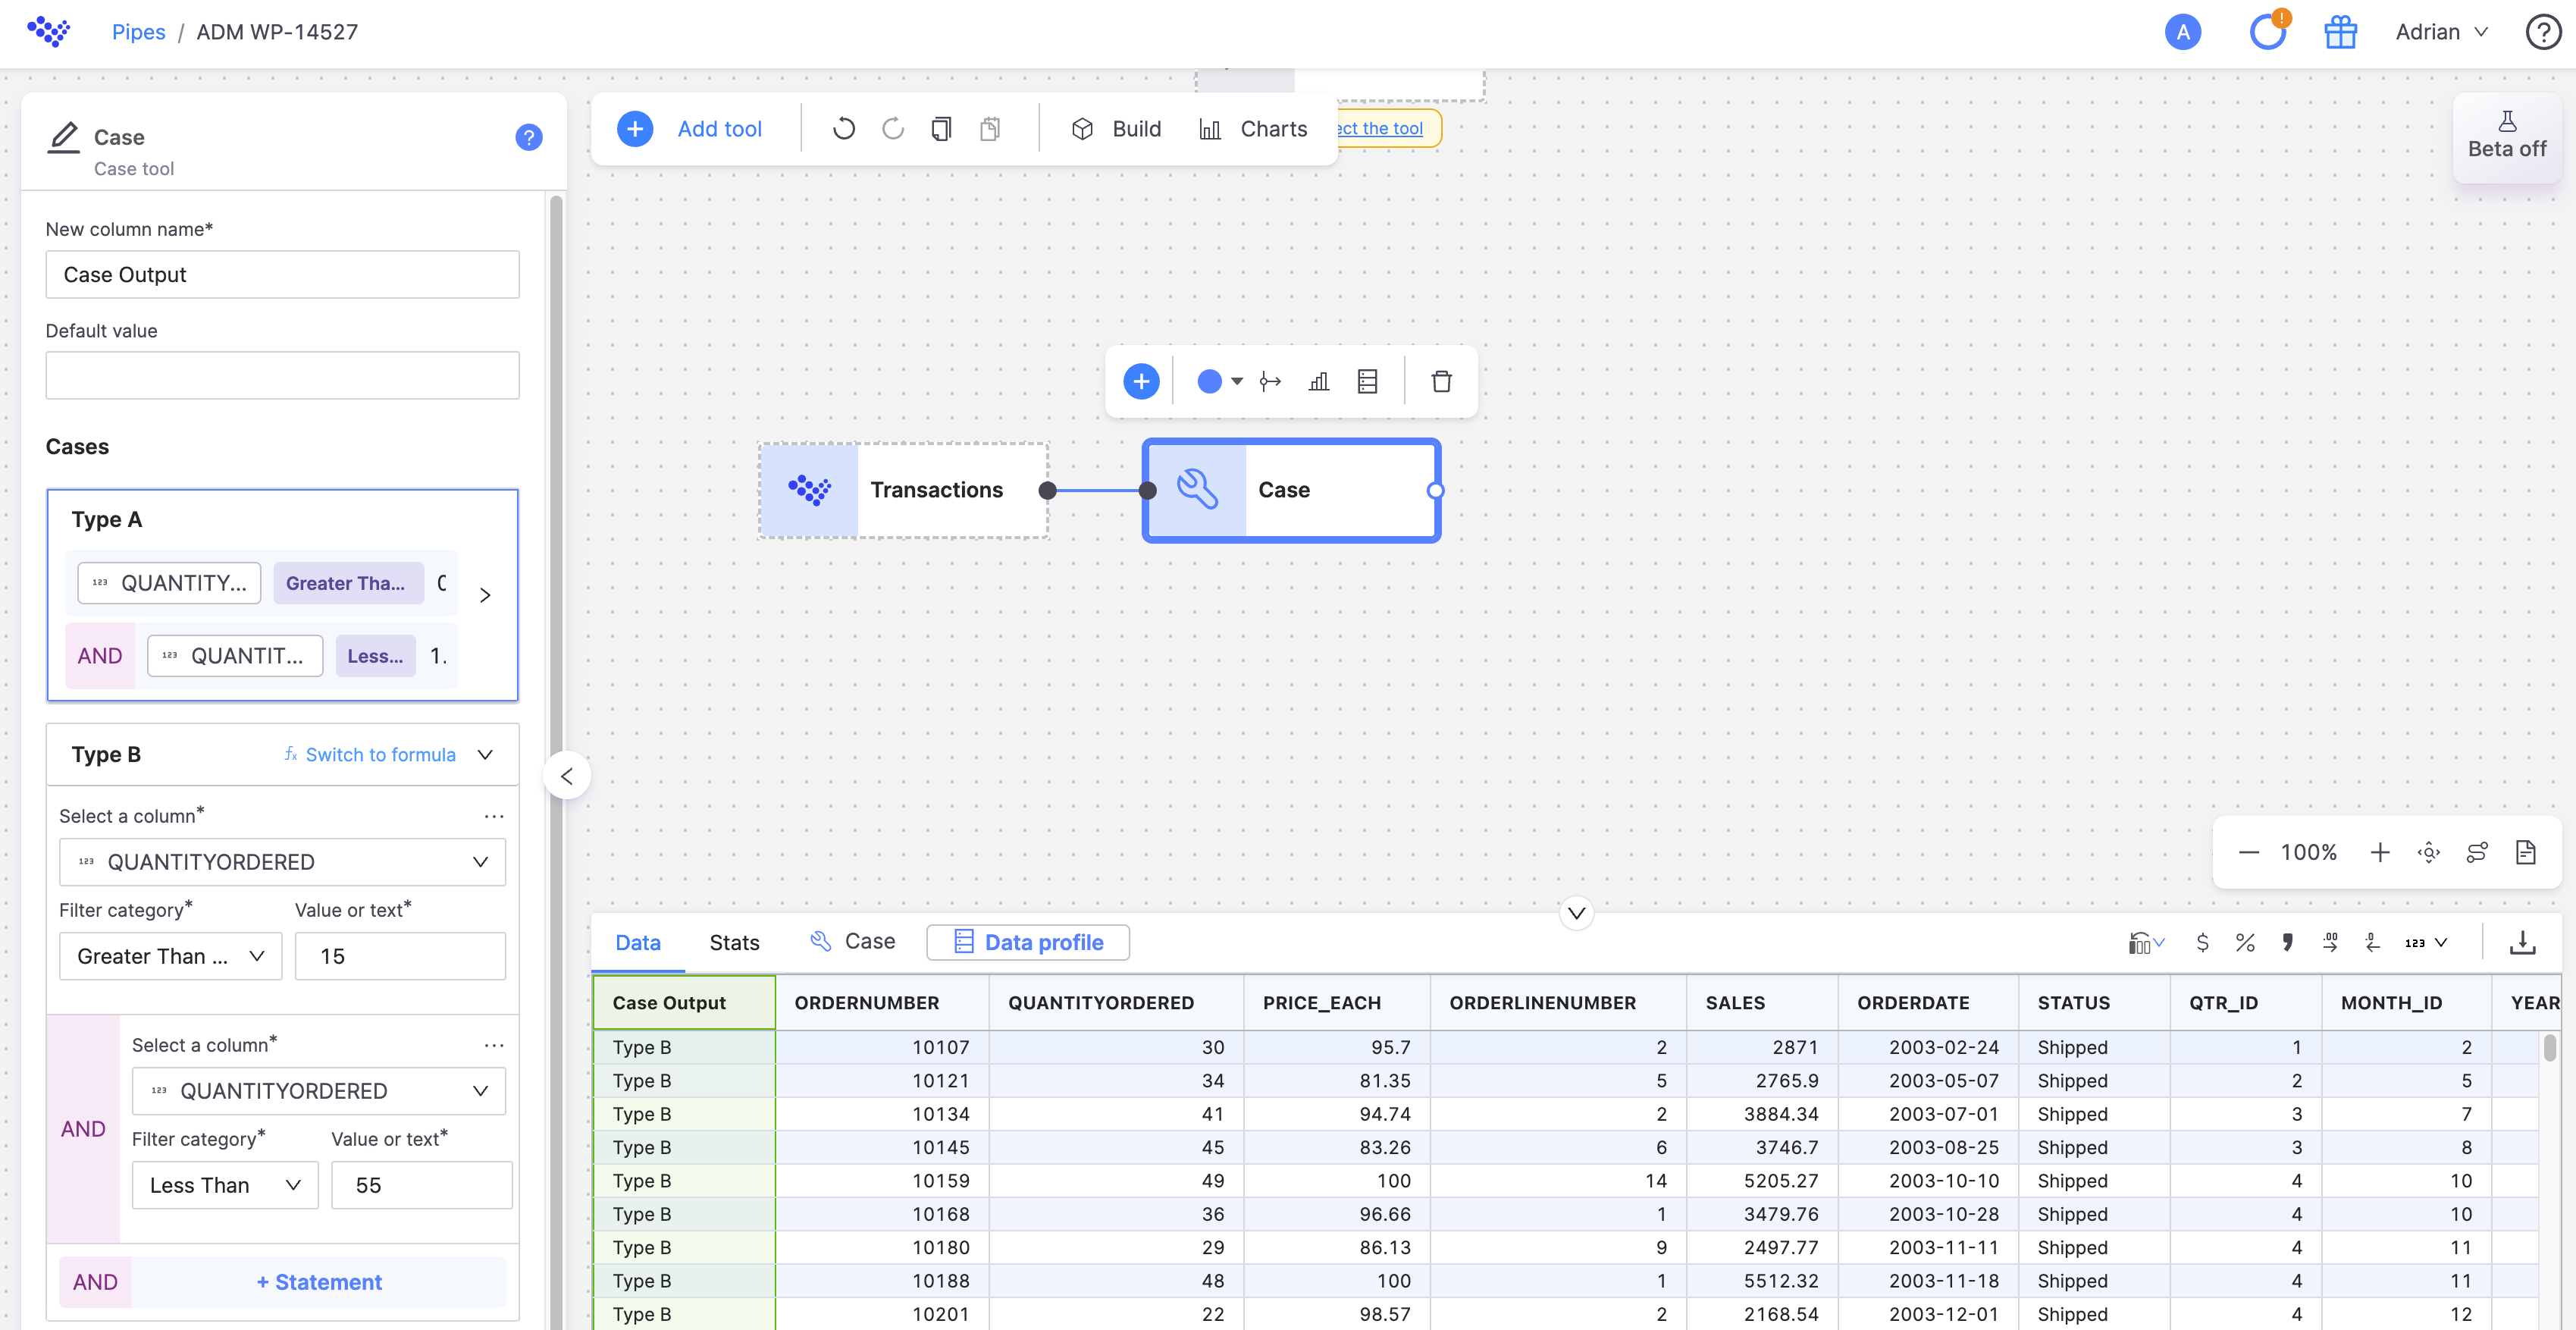This screenshot has width=2576, height=1330.
Task: Open options dots for first Type B condition
Action: [x=494, y=816]
